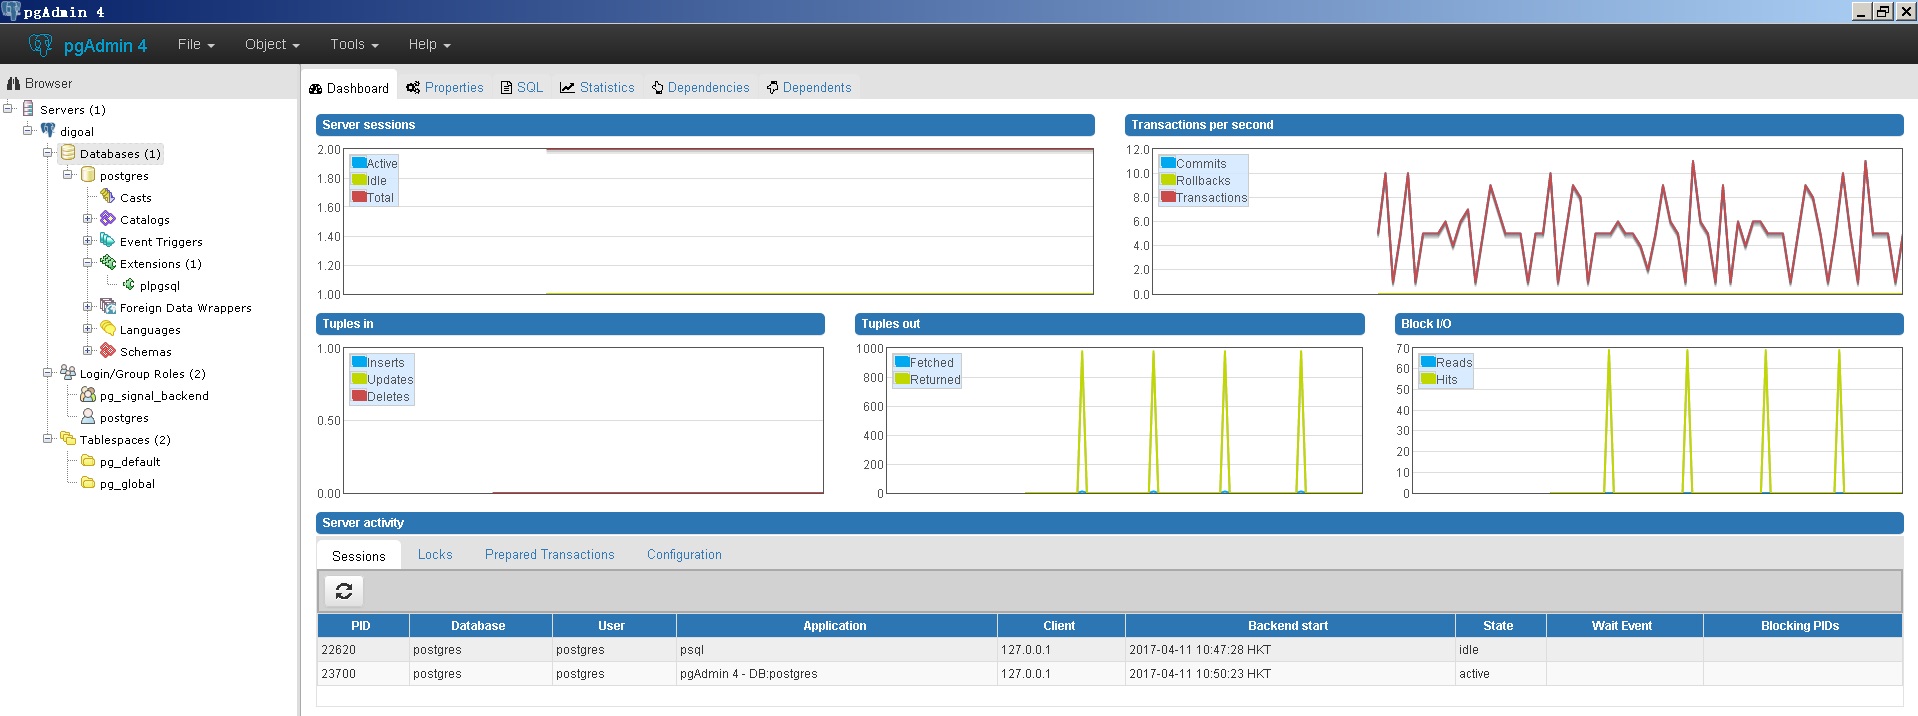This screenshot has height=716, width=1918.
Task: Click the Active legend swatch in Server sessions
Action: click(359, 163)
